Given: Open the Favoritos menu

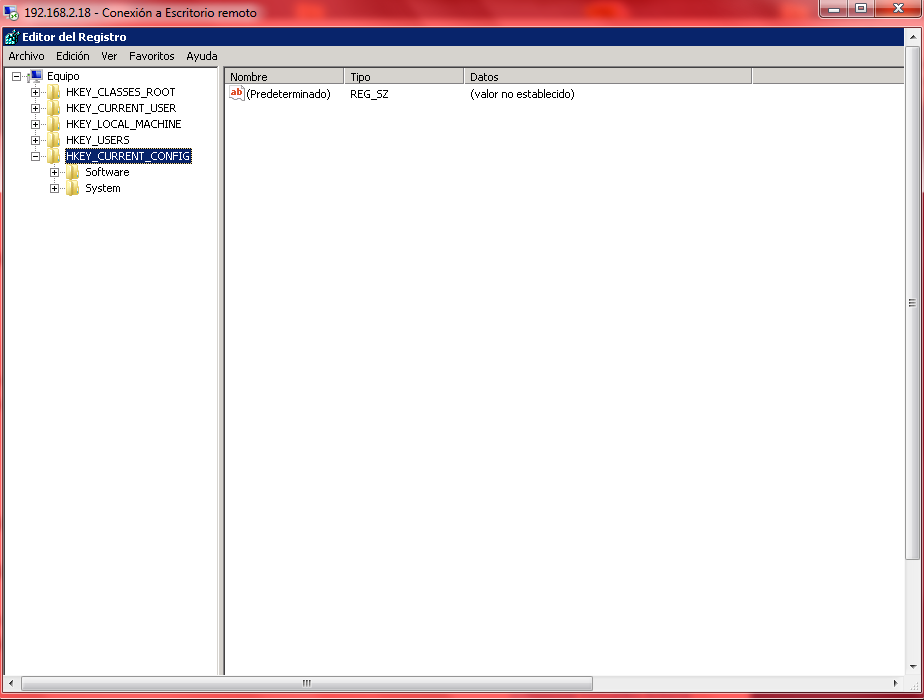Looking at the screenshot, I should pos(151,56).
